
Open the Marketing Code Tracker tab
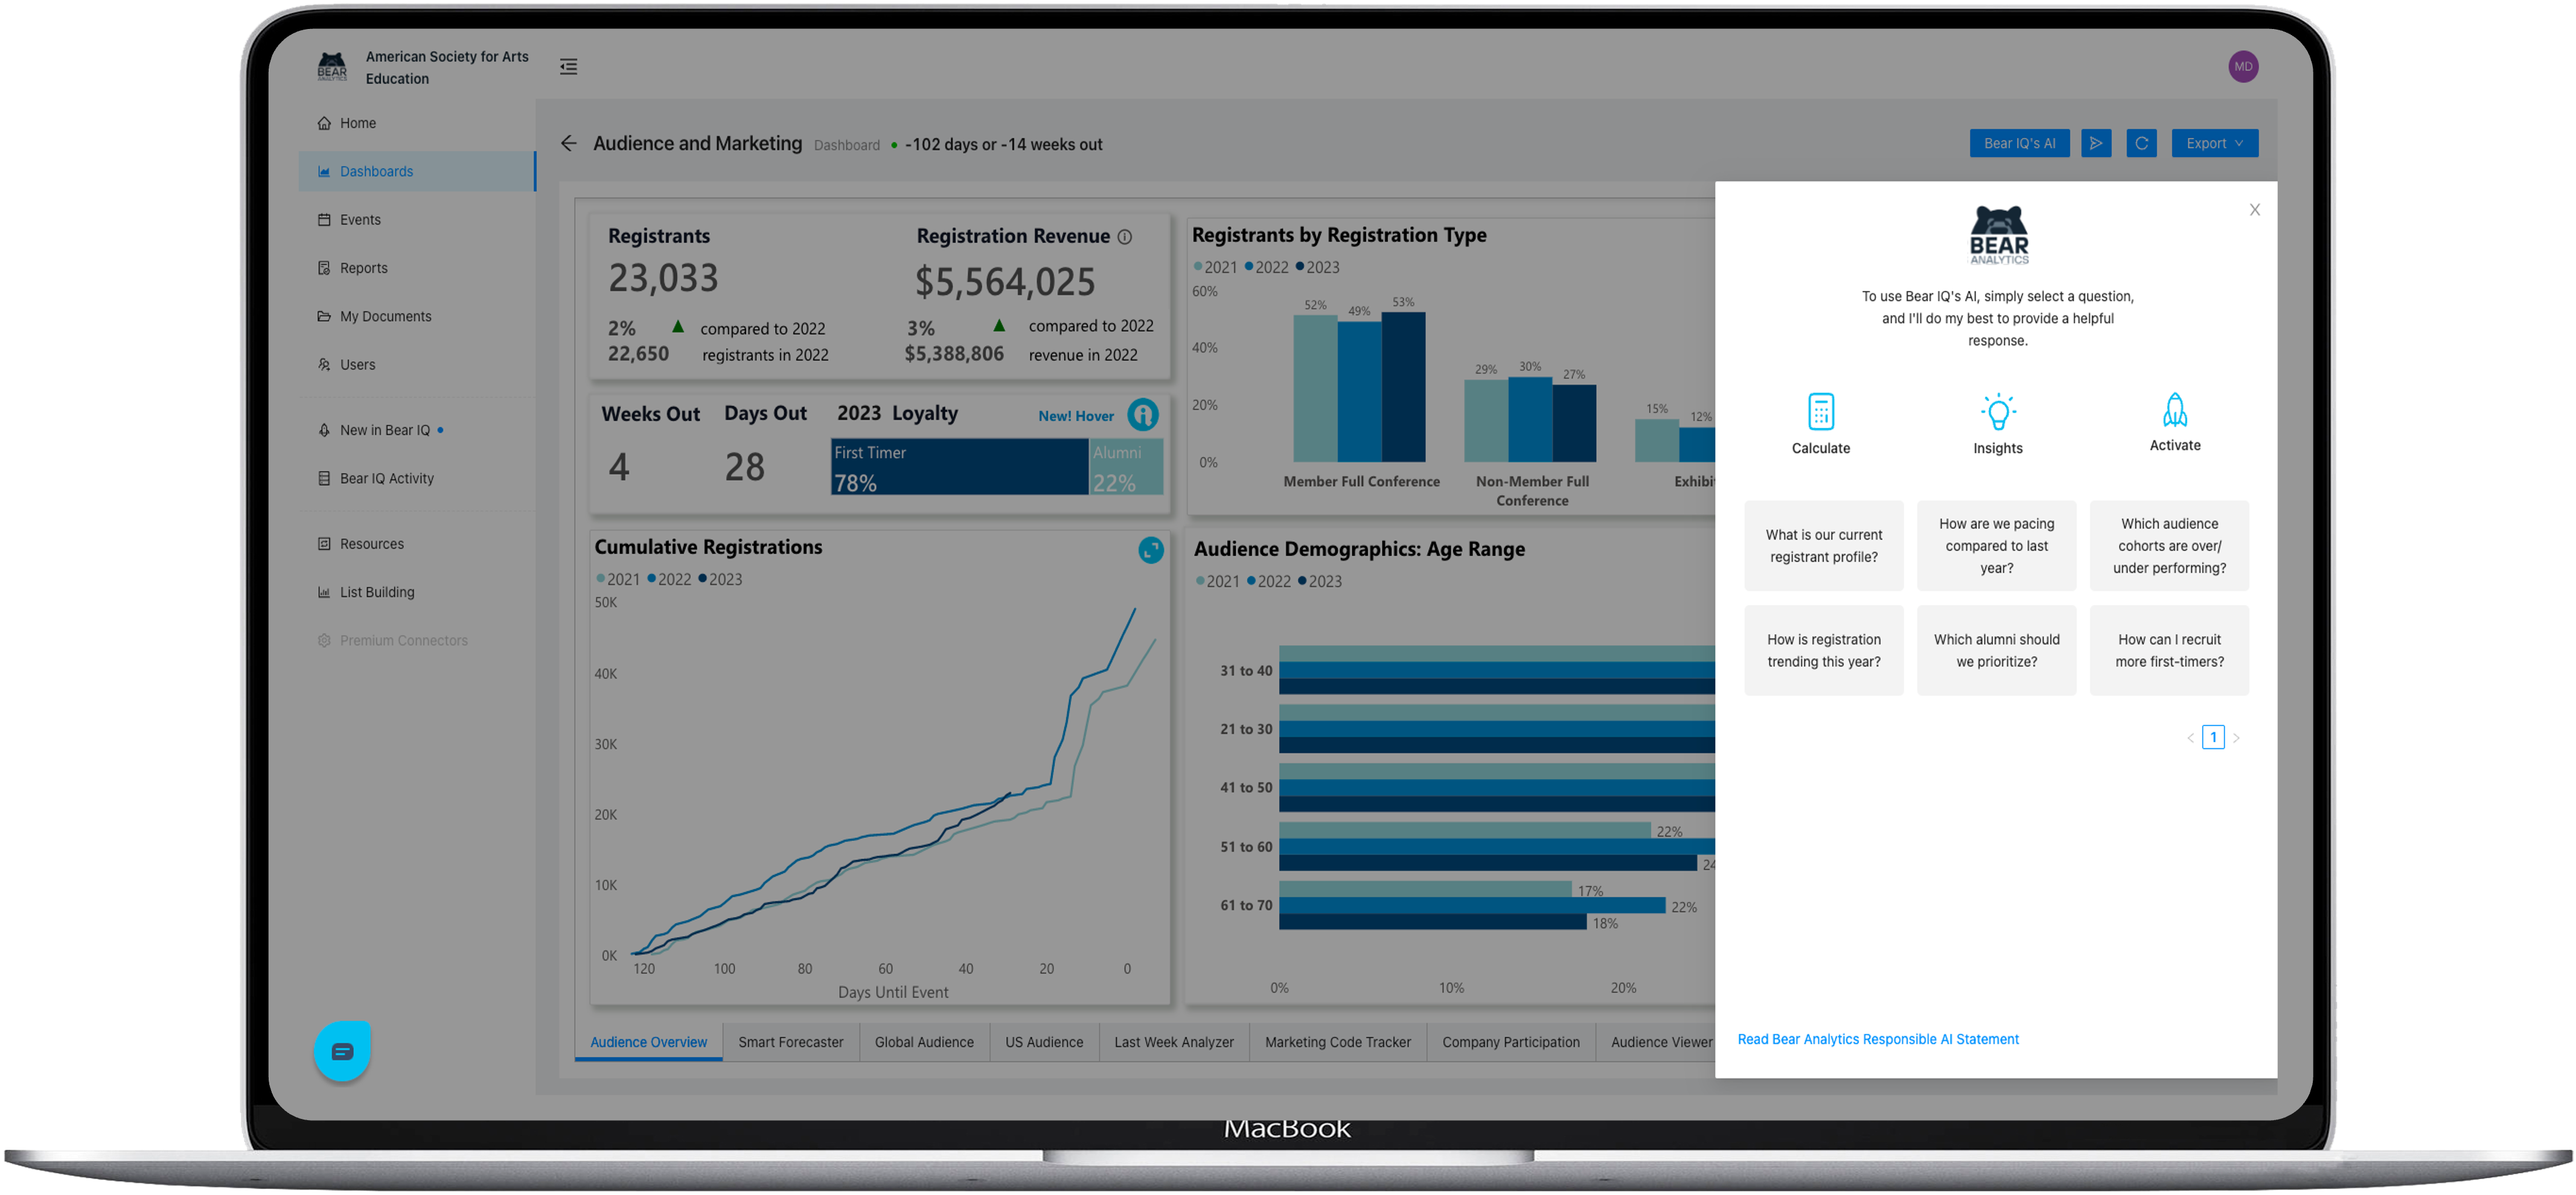(1337, 1042)
